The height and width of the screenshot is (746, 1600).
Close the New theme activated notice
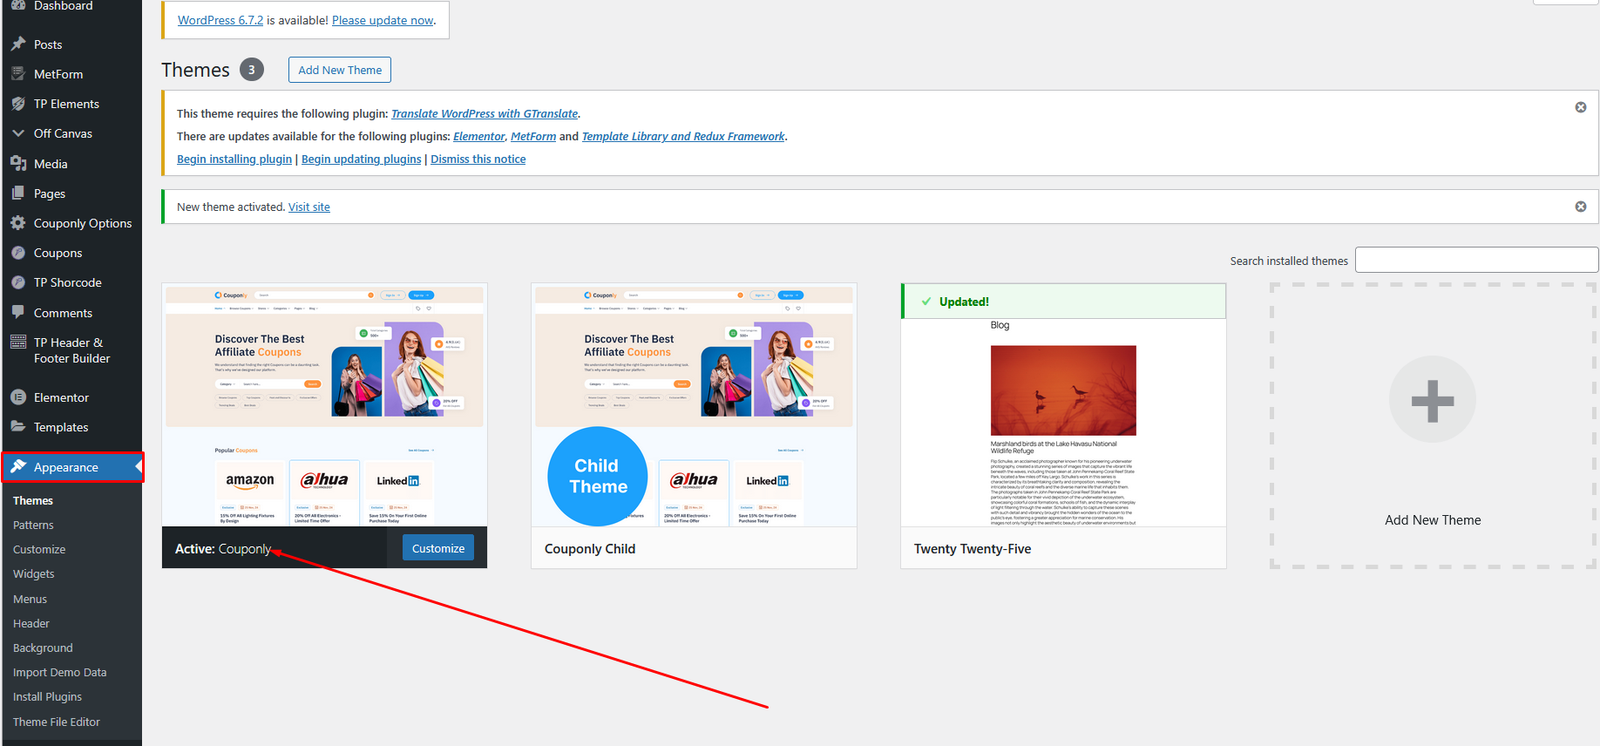pyautogui.click(x=1580, y=207)
